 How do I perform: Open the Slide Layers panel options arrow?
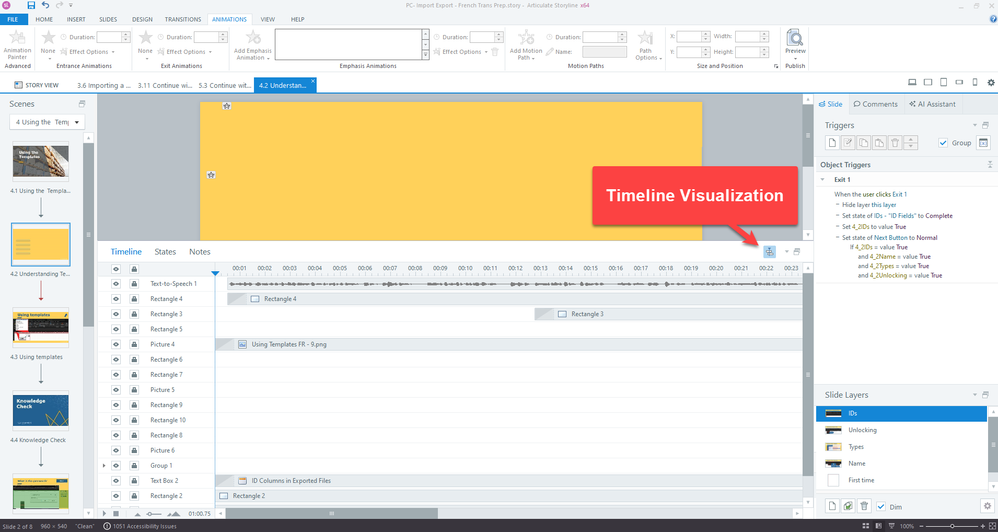pos(974,395)
